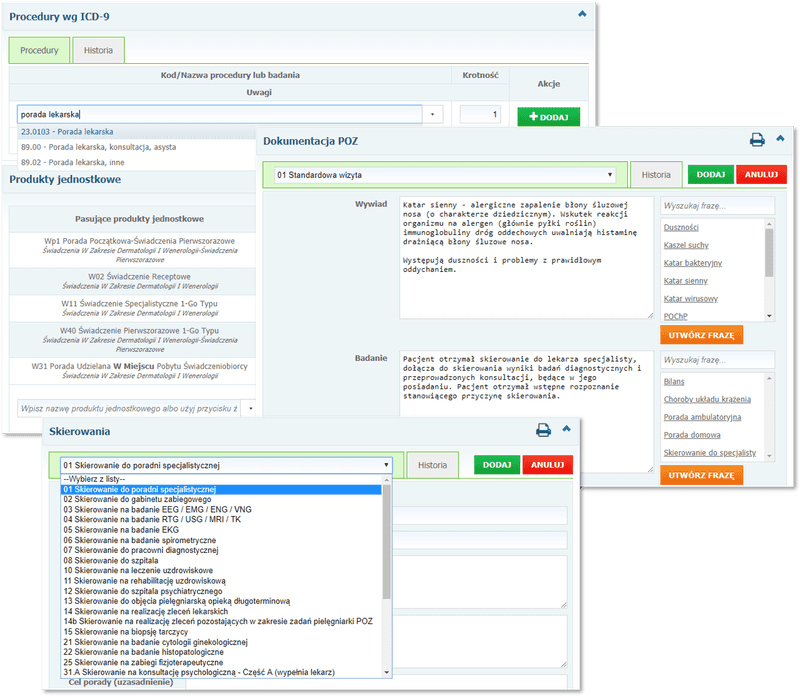
Task: Click the Krotność quantity field
Action: 480,115
